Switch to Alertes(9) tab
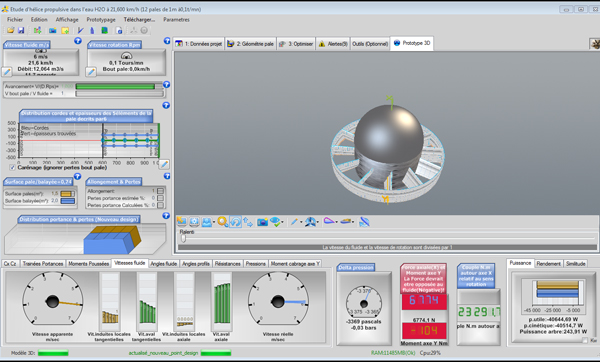Screen dimensions: 600x362 (333, 44)
